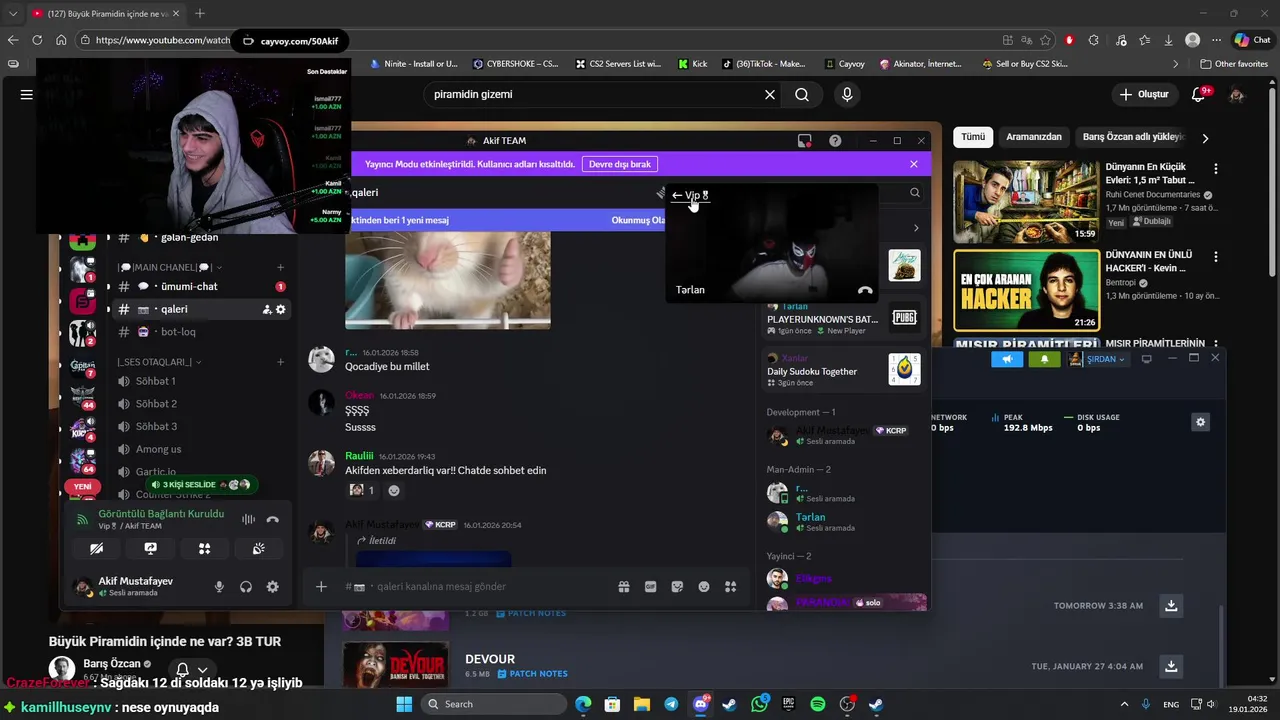Click the reaction with count 1
1280x720 pixels.
click(362, 490)
